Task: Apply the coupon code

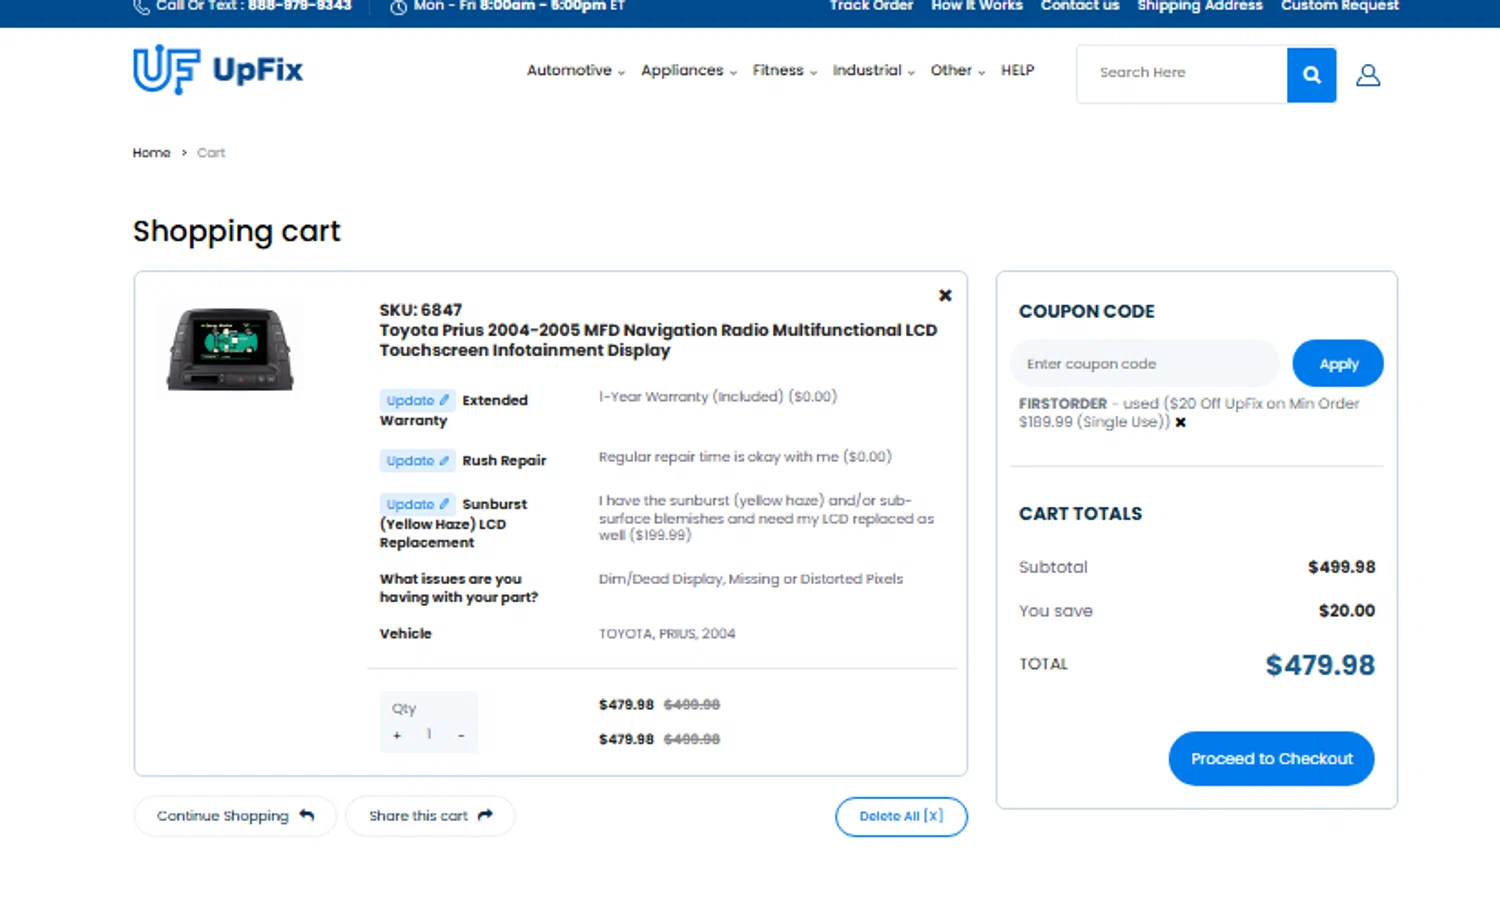Action: click(x=1338, y=364)
